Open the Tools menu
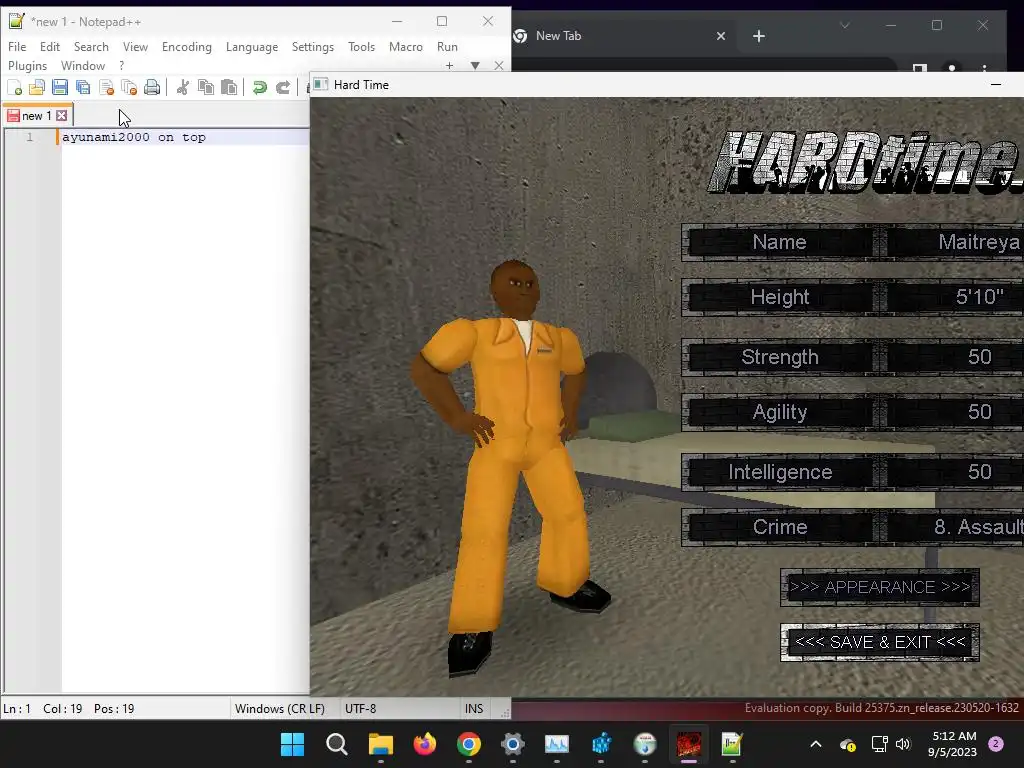This screenshot has width=1024, height=768. [x=361, y=47]
